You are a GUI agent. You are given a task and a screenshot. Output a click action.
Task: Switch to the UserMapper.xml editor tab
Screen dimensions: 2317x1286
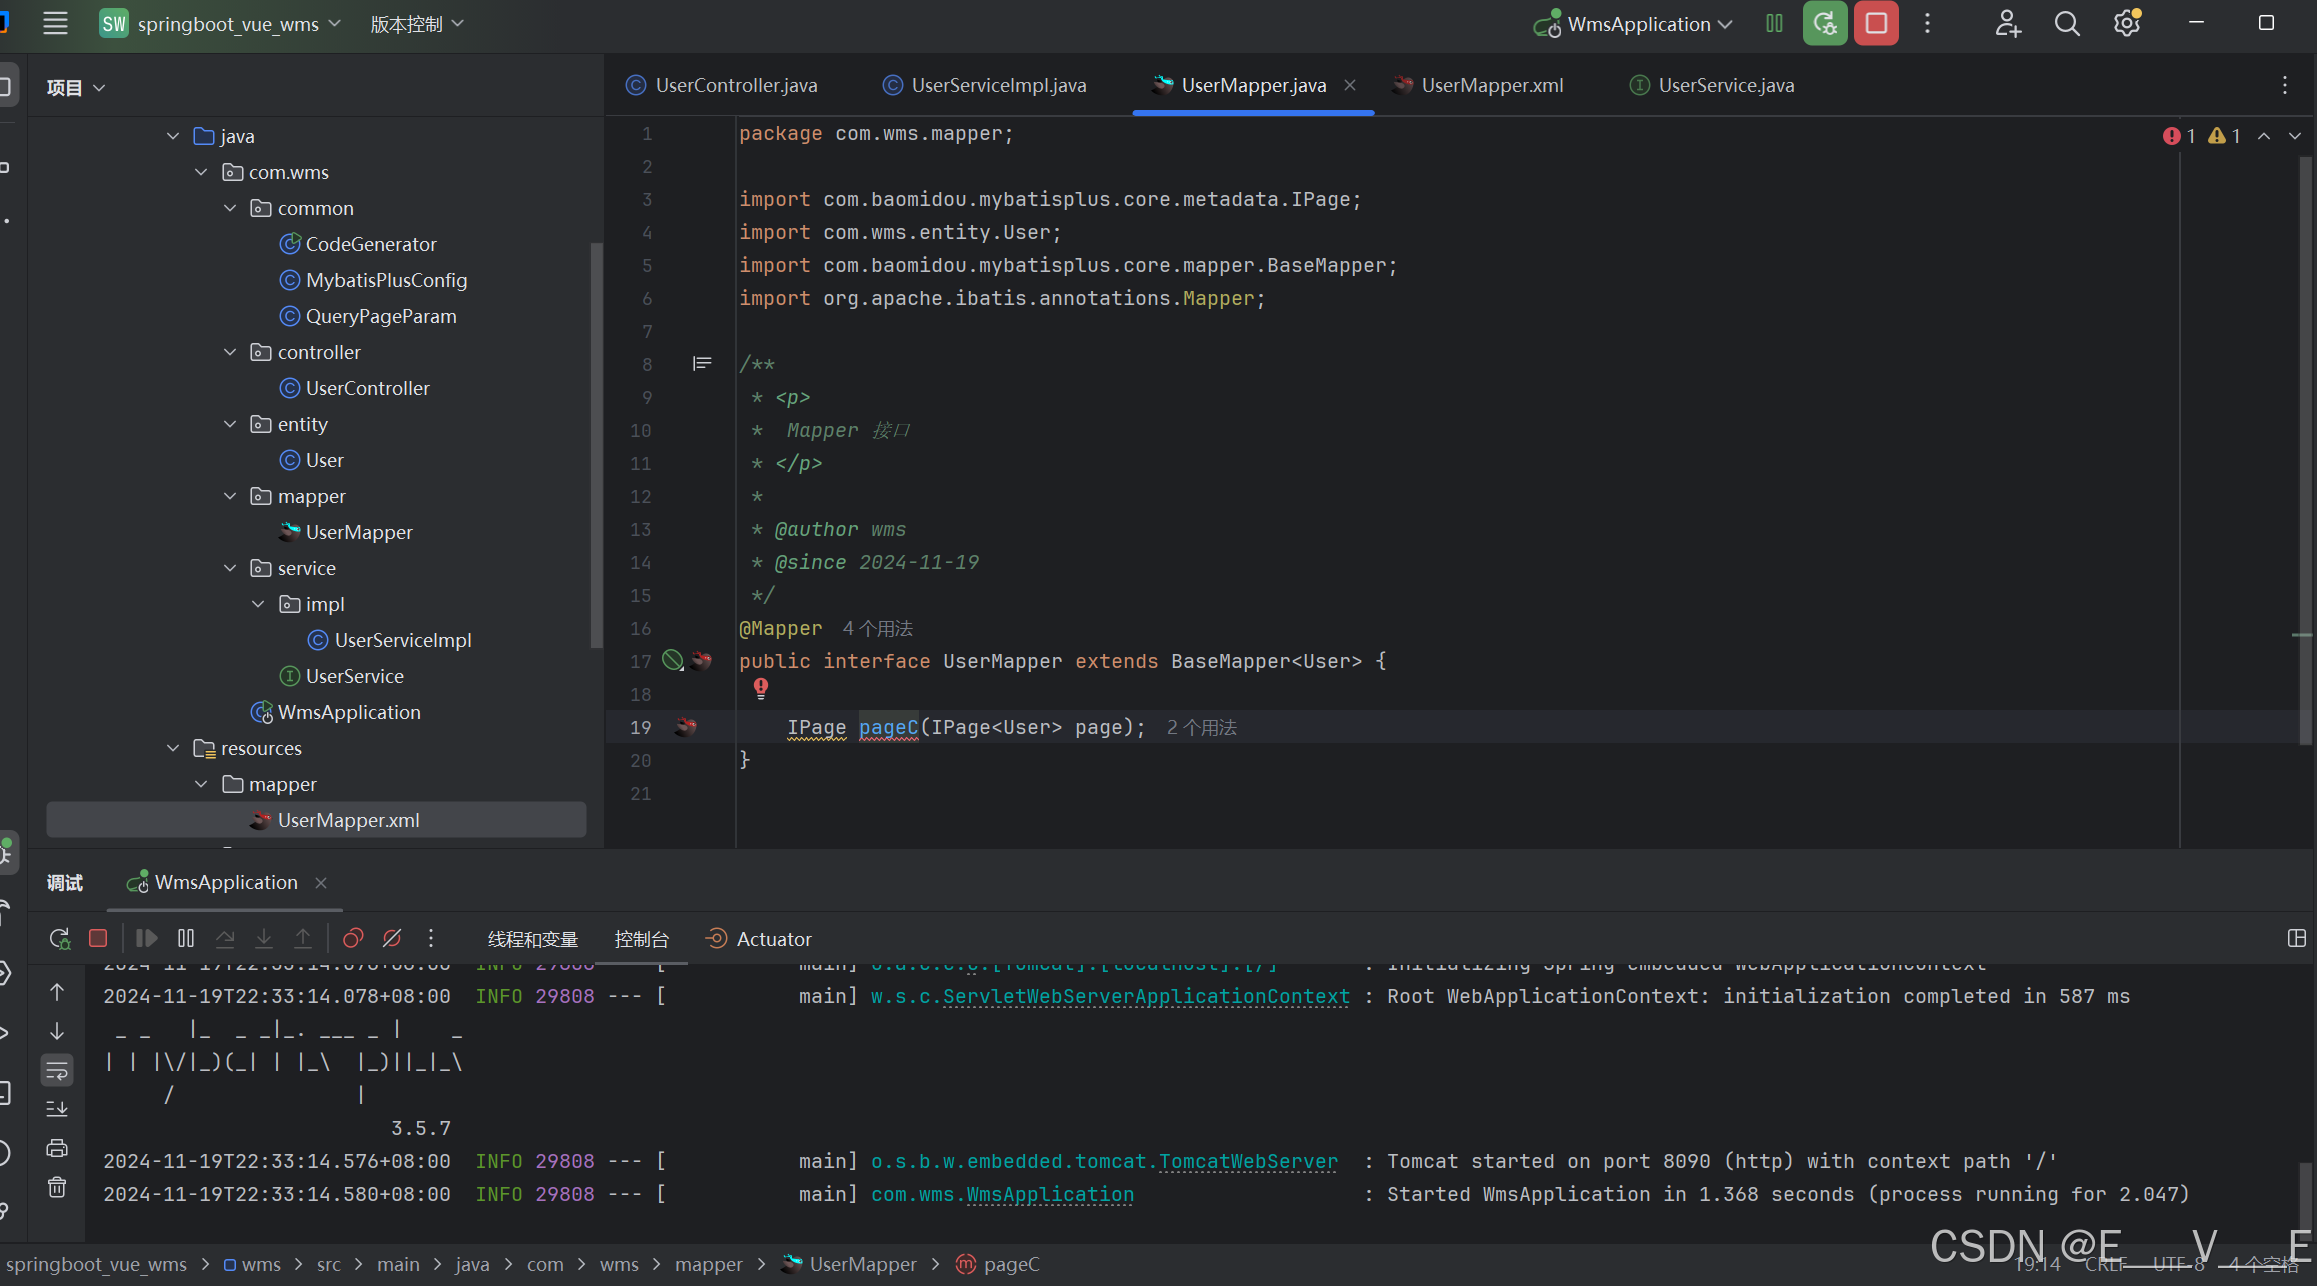[1491, 85]
